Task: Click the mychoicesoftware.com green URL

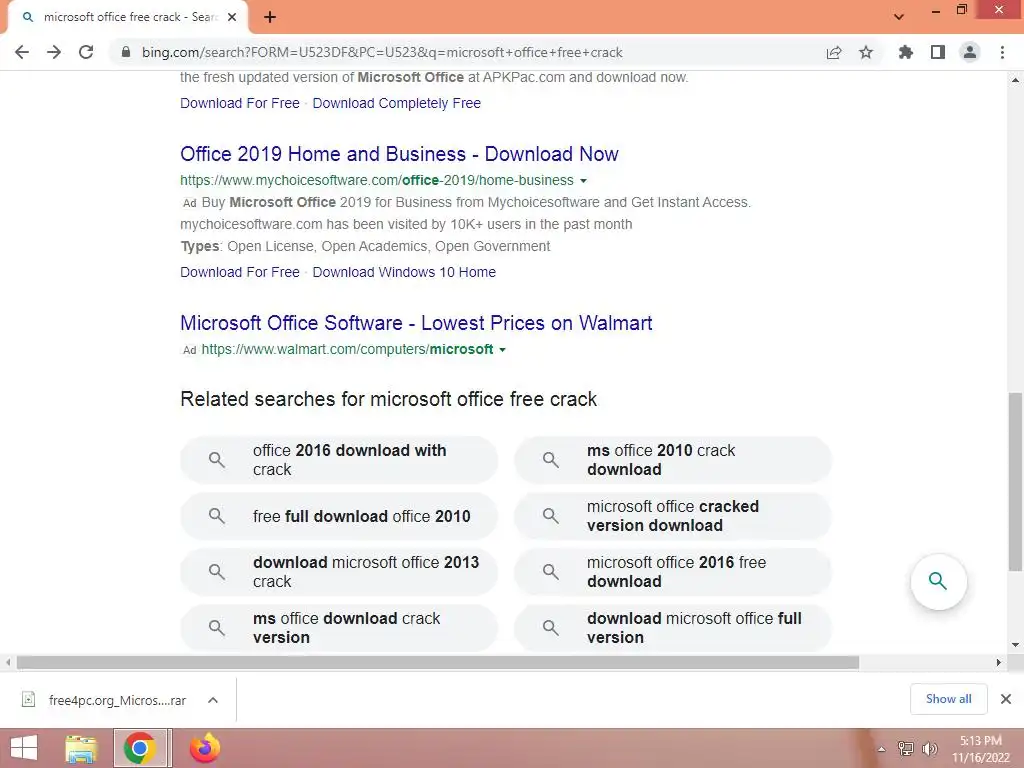Action: [x=377, y=180]
